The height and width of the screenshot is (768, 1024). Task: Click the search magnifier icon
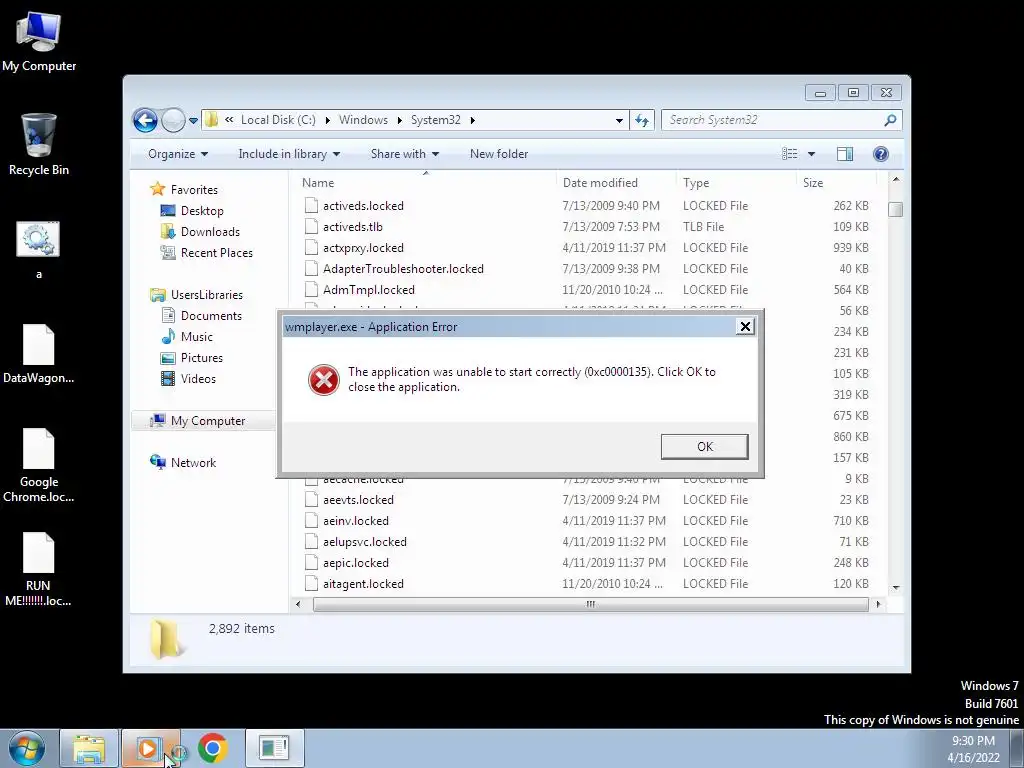(x=890, y=120)
